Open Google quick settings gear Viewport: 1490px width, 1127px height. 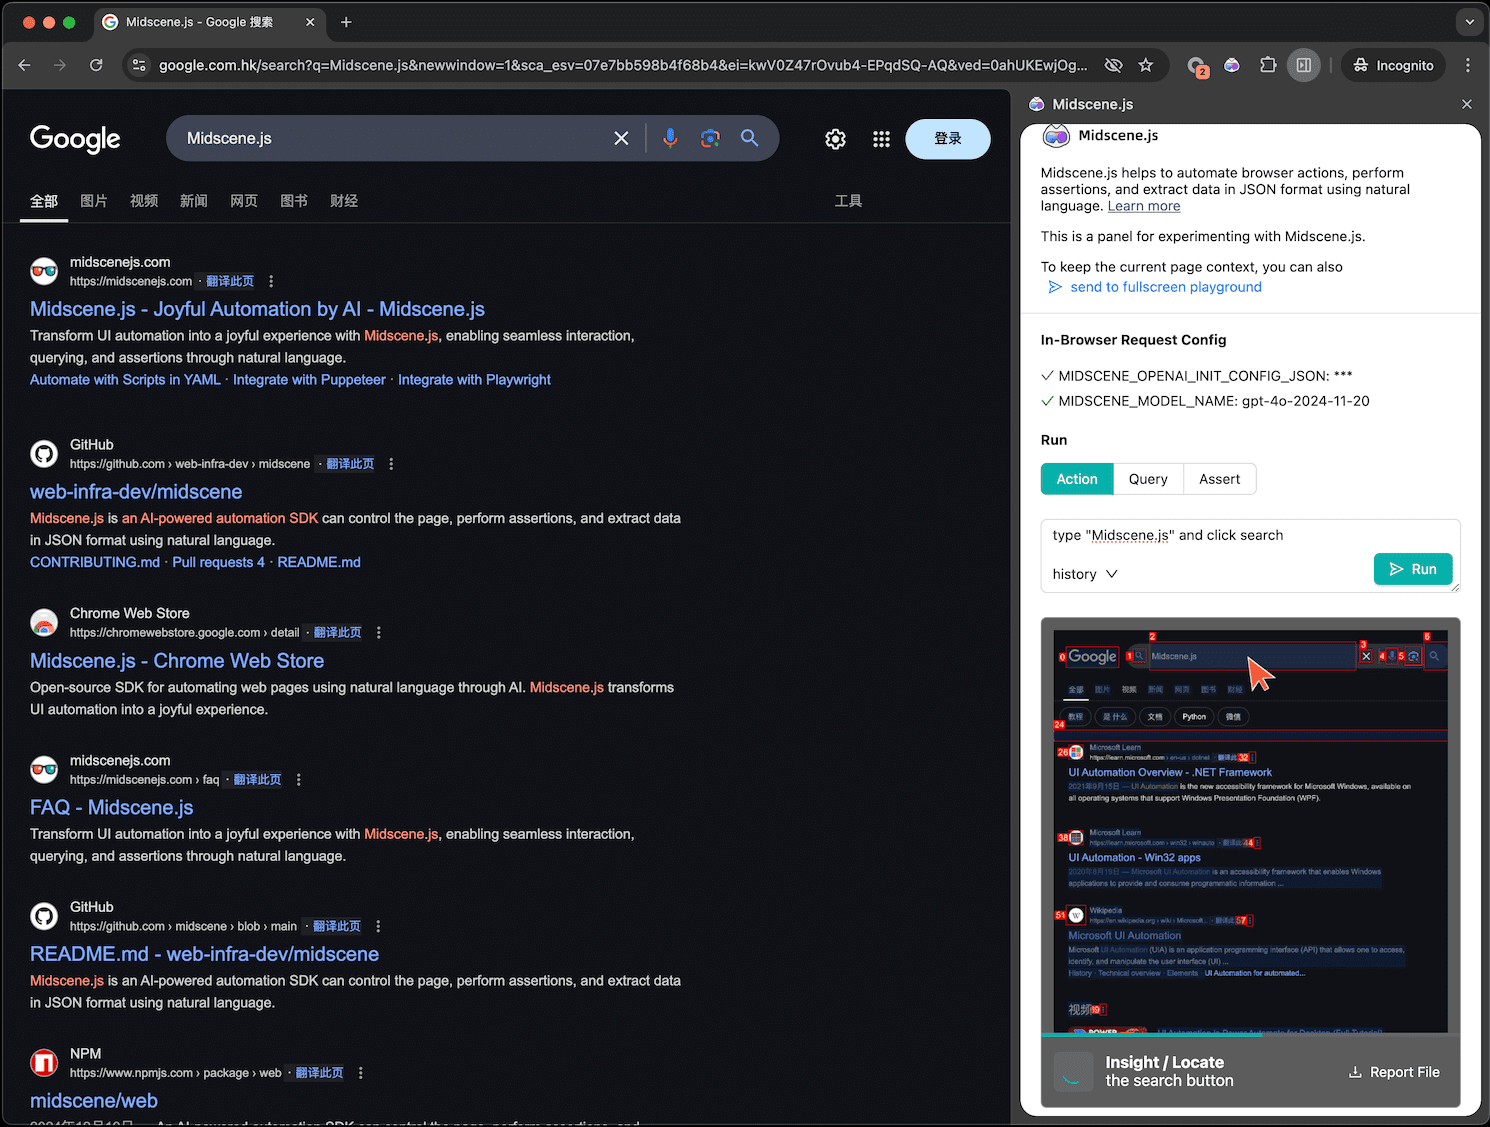coord(836,139)
